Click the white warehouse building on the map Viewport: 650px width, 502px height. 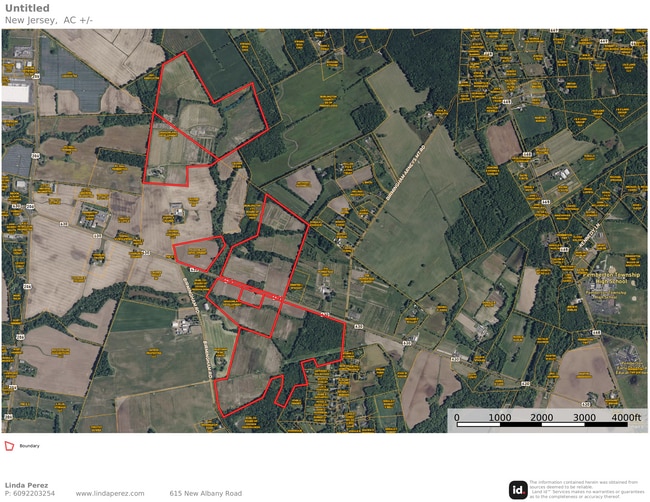point(16,93)
